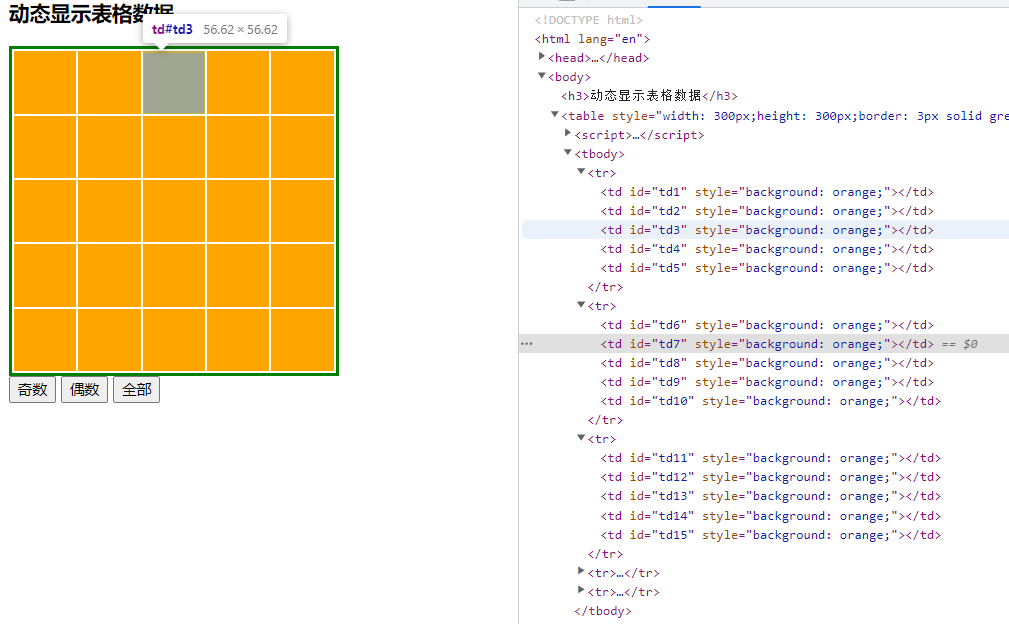The width and height of the screenshot is (1009, 624).
Task: Open the ellipsis menu beside td7 row
Action: click(x=527, y=344)
